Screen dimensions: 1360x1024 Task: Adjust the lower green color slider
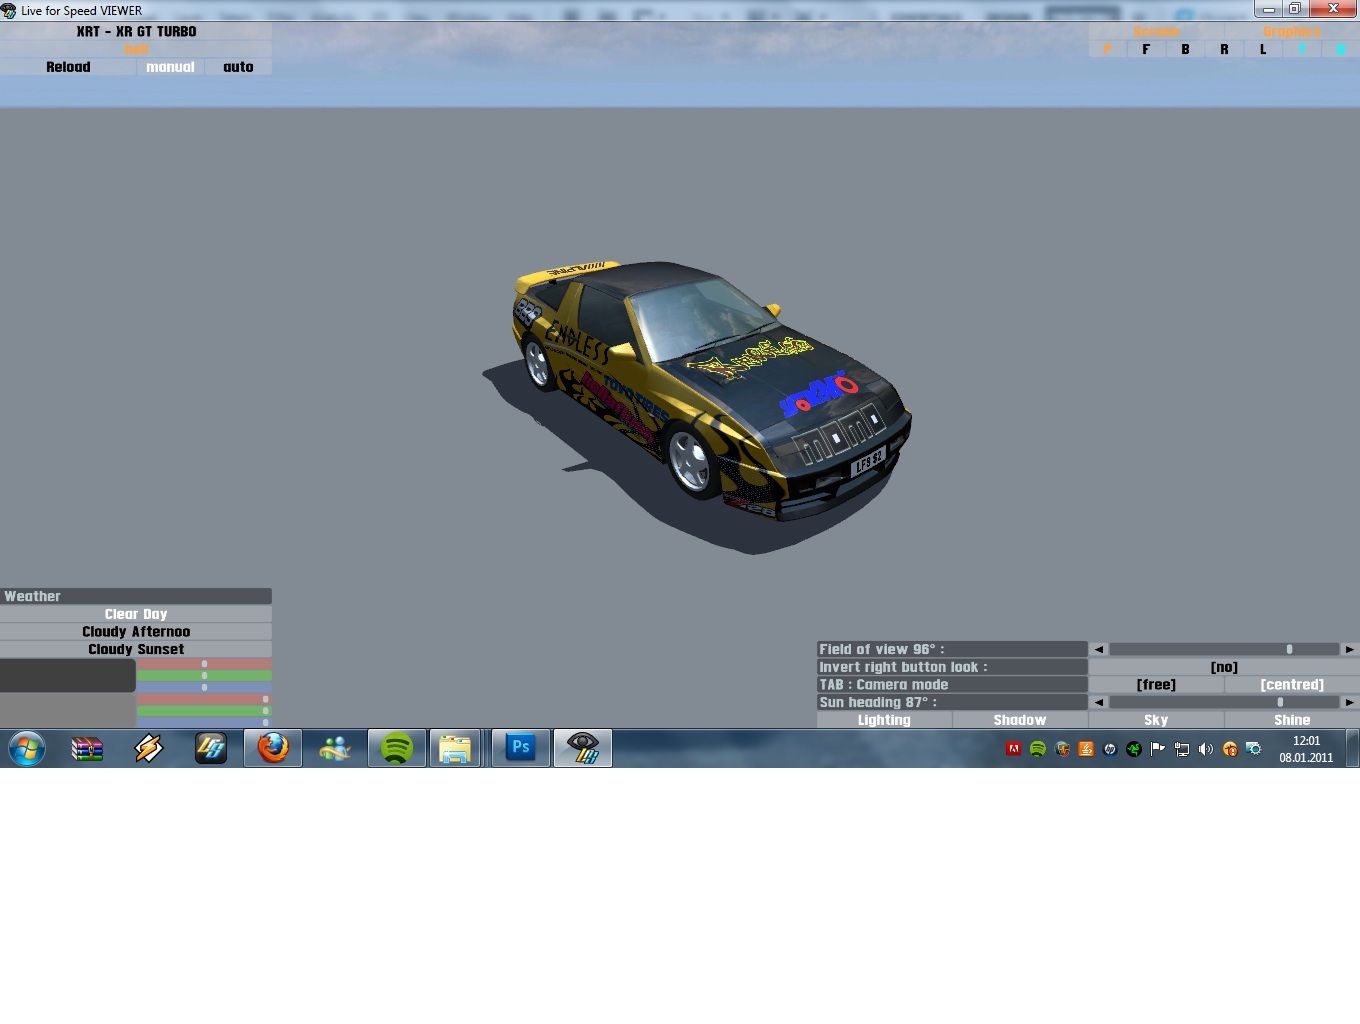(x=204, y=711)
